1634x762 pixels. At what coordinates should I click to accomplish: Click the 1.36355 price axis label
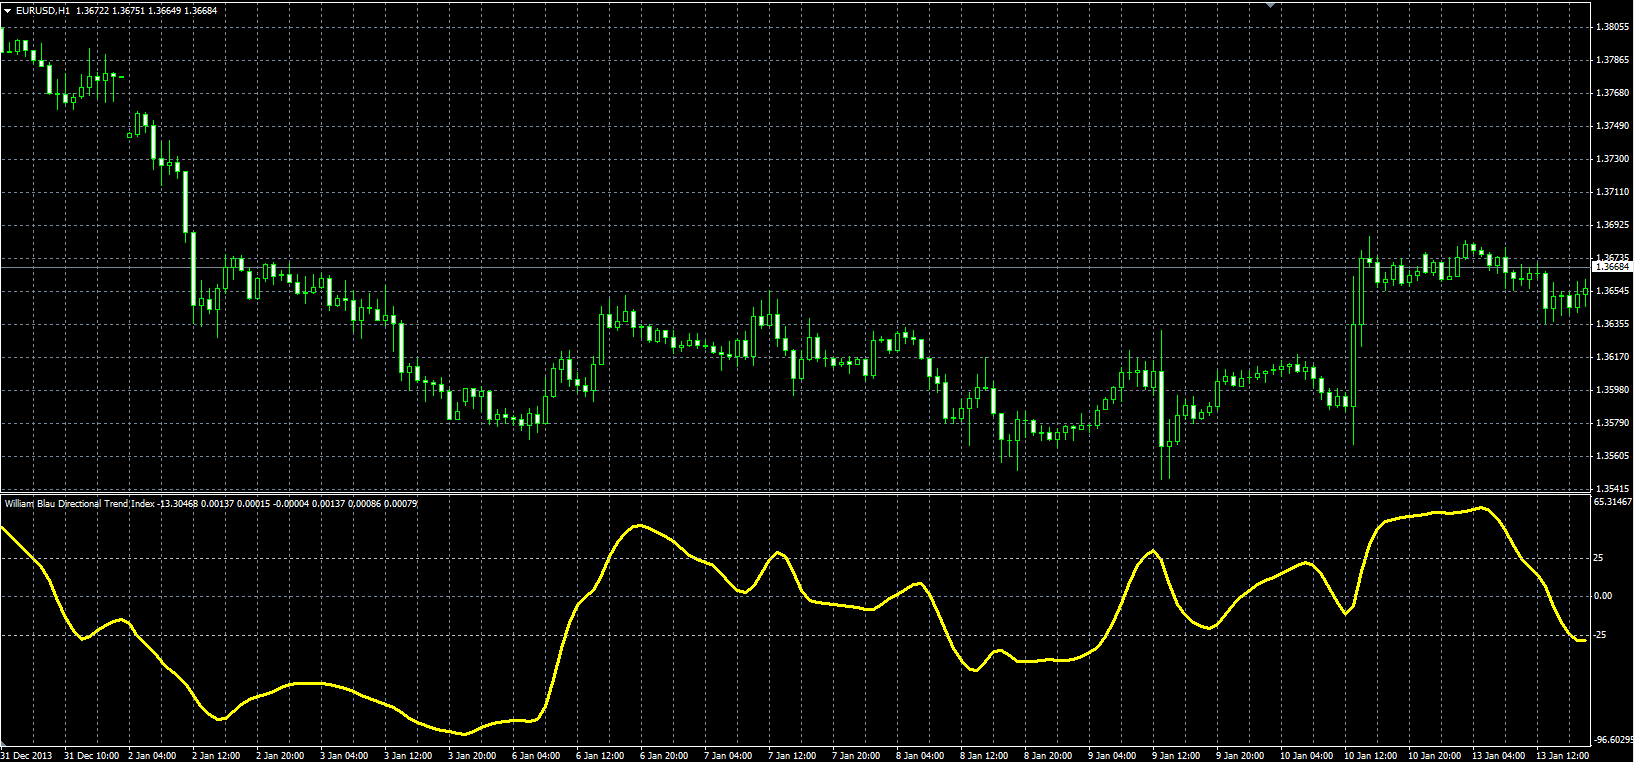point(1614,324)
